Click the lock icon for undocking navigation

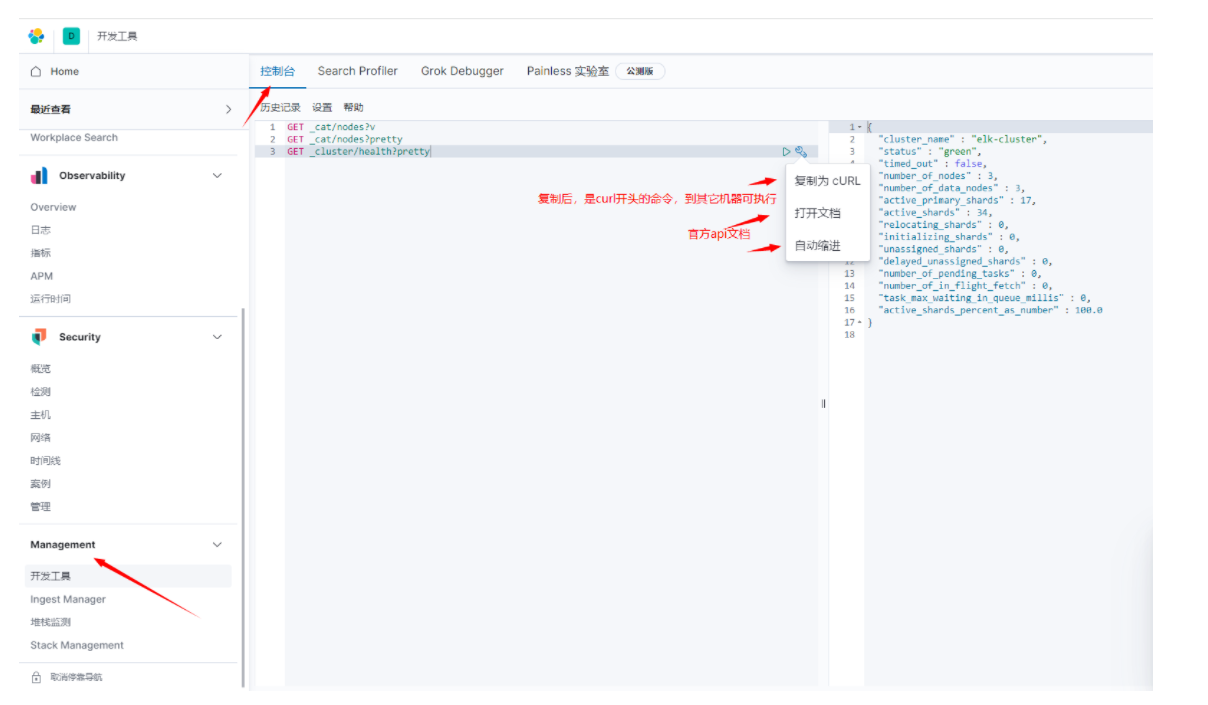coord(36,677)
